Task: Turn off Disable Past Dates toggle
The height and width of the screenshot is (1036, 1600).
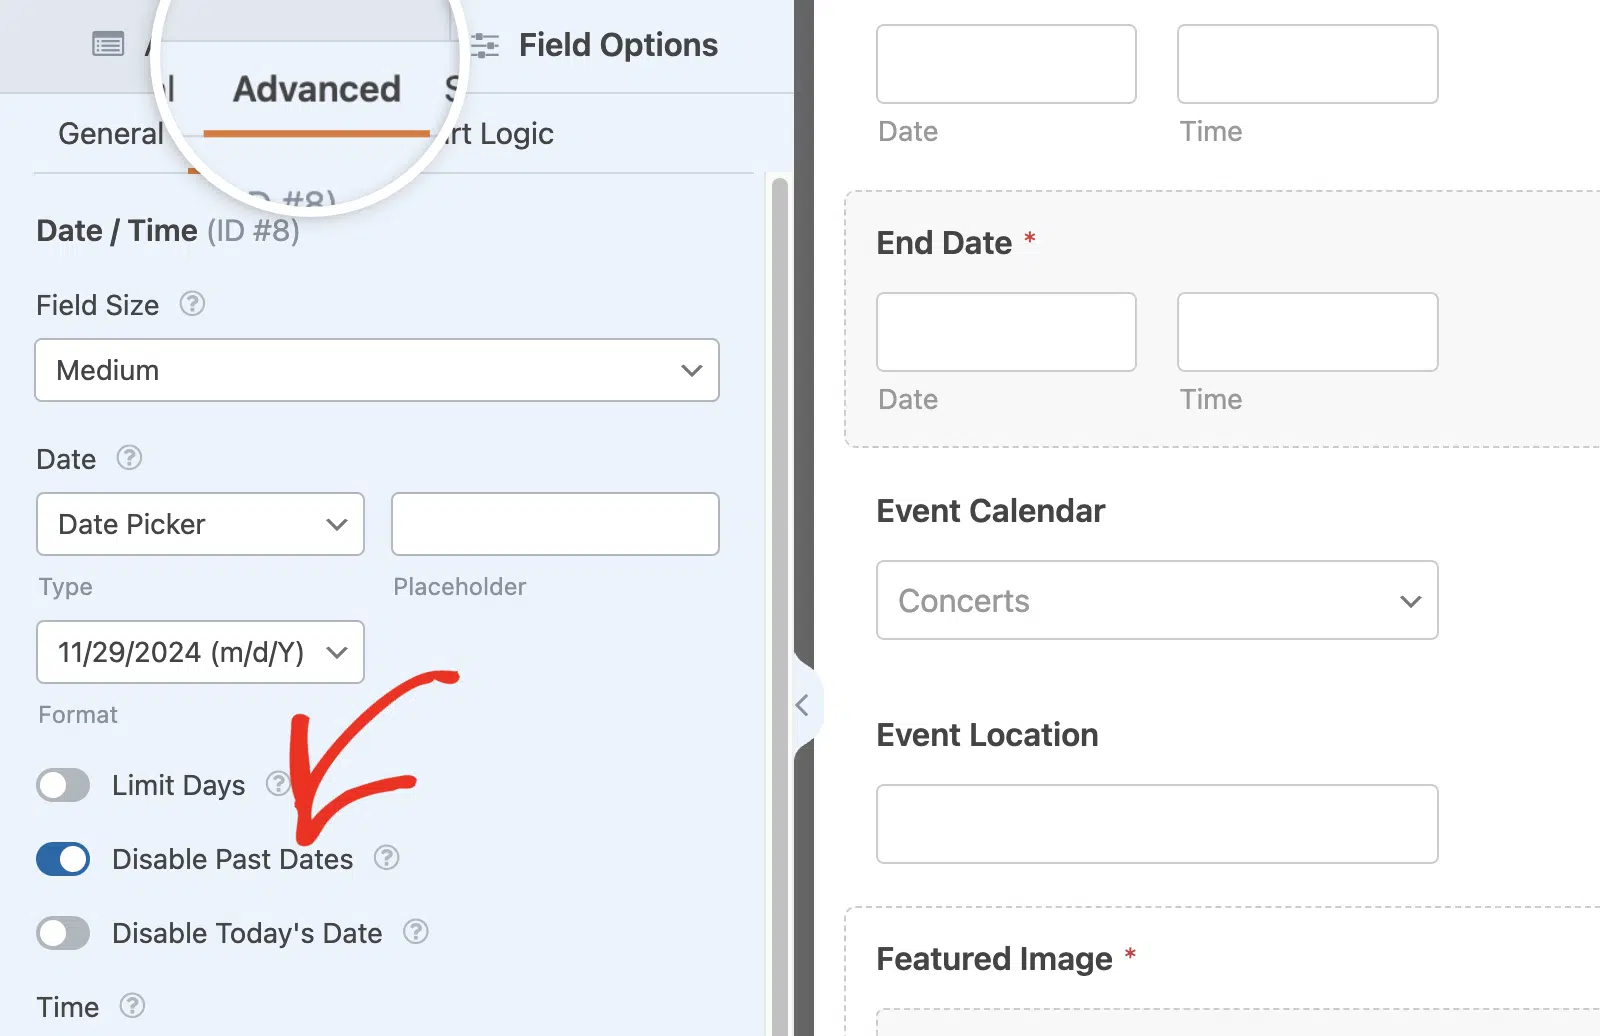Action: pyautogui.click(x=63, y=859)
